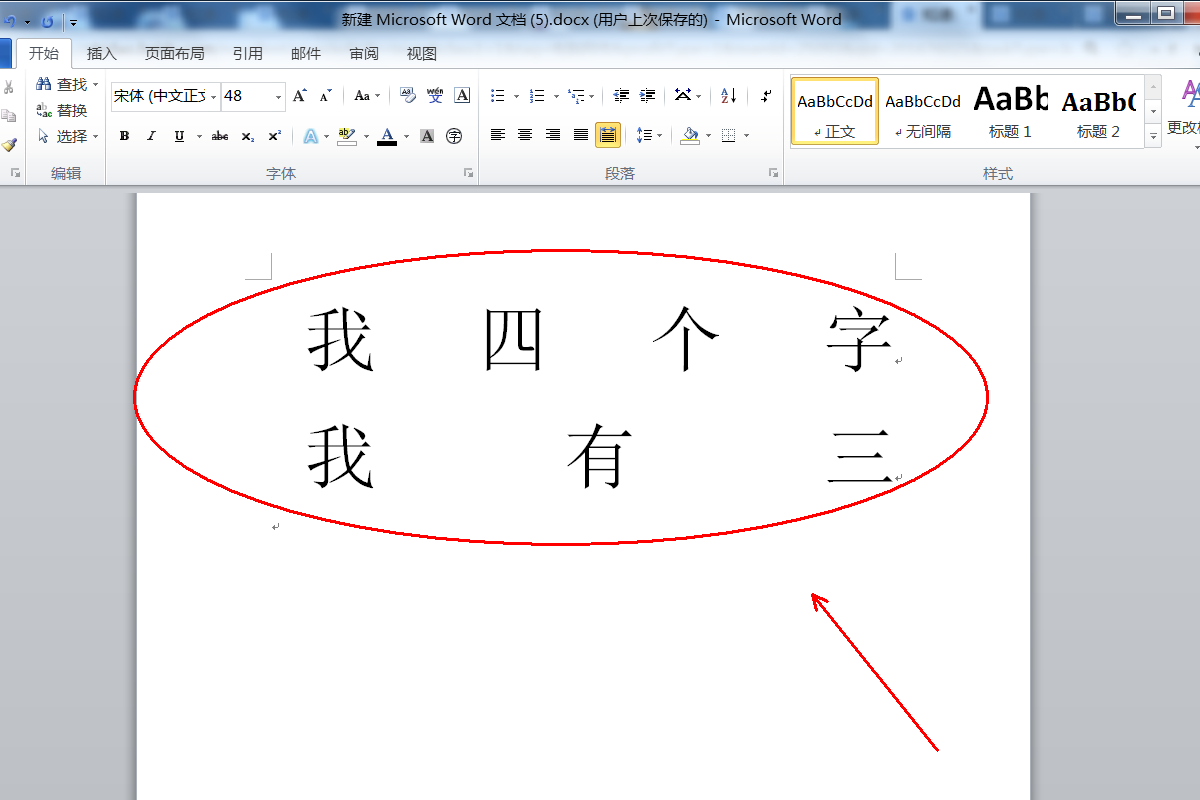Apply strikethrough to text
The height and width of the screenshot is (800, 1200).
(220, 136)
